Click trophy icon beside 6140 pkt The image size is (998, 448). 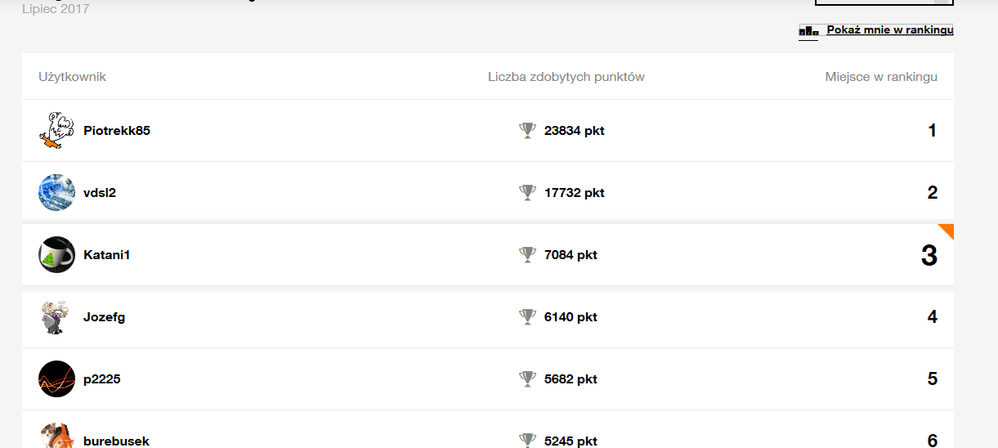pos(528,317)
